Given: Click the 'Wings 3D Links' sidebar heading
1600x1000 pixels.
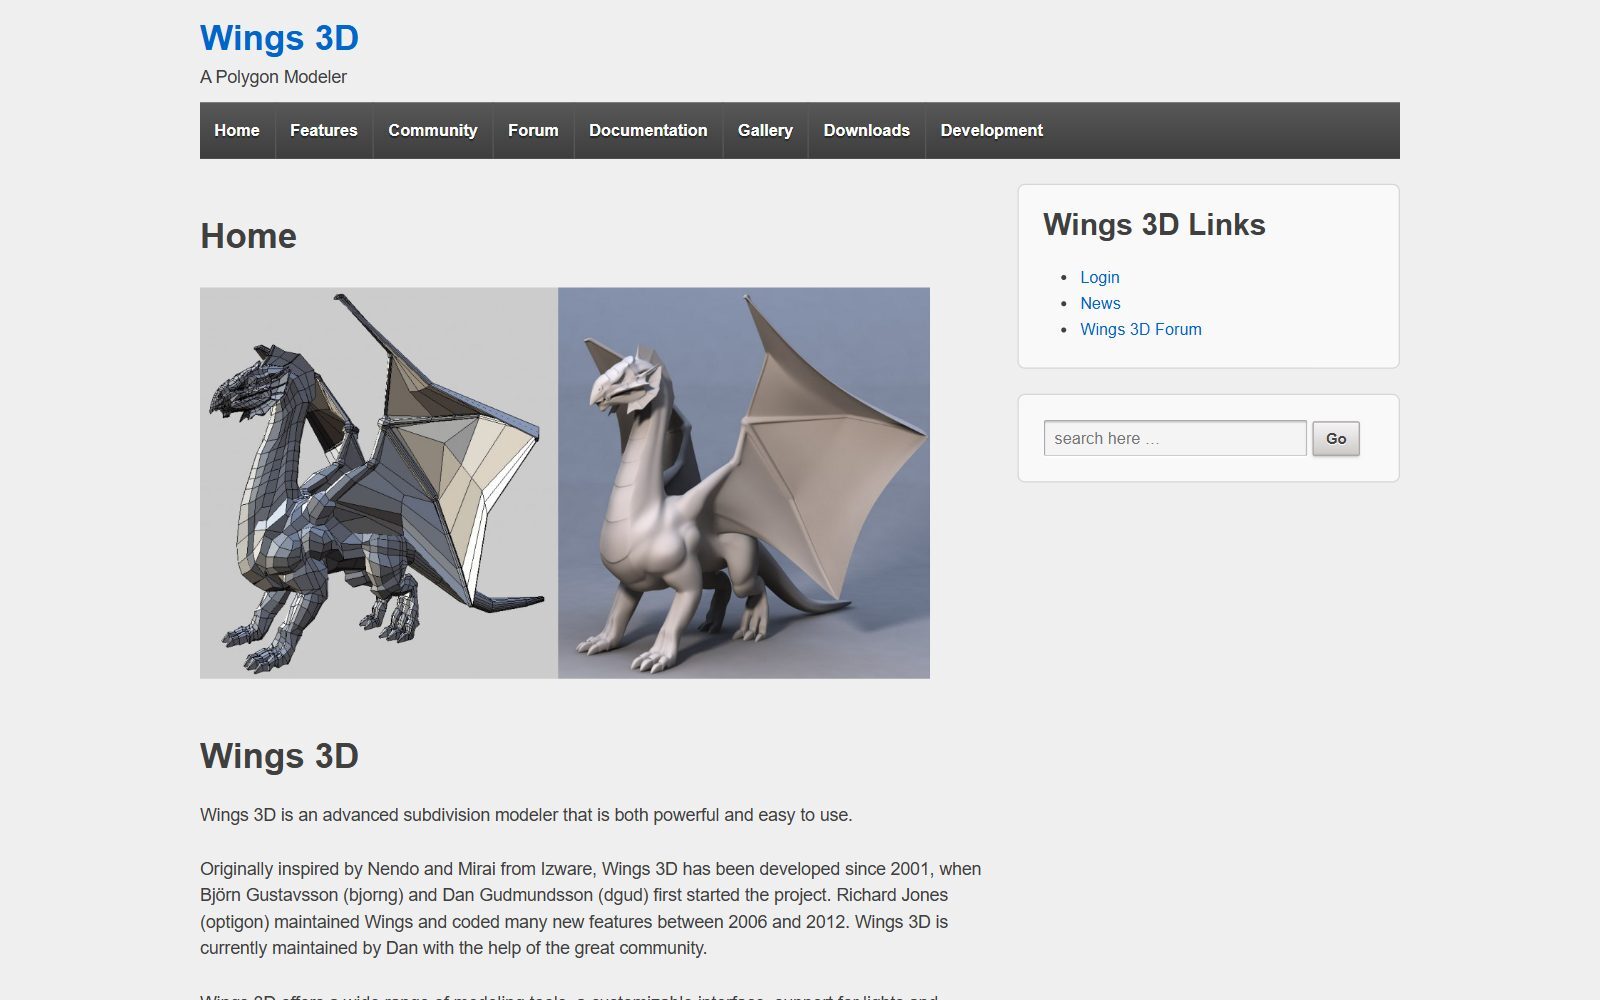Looking at the screenshot, I should pos(1154,225).
